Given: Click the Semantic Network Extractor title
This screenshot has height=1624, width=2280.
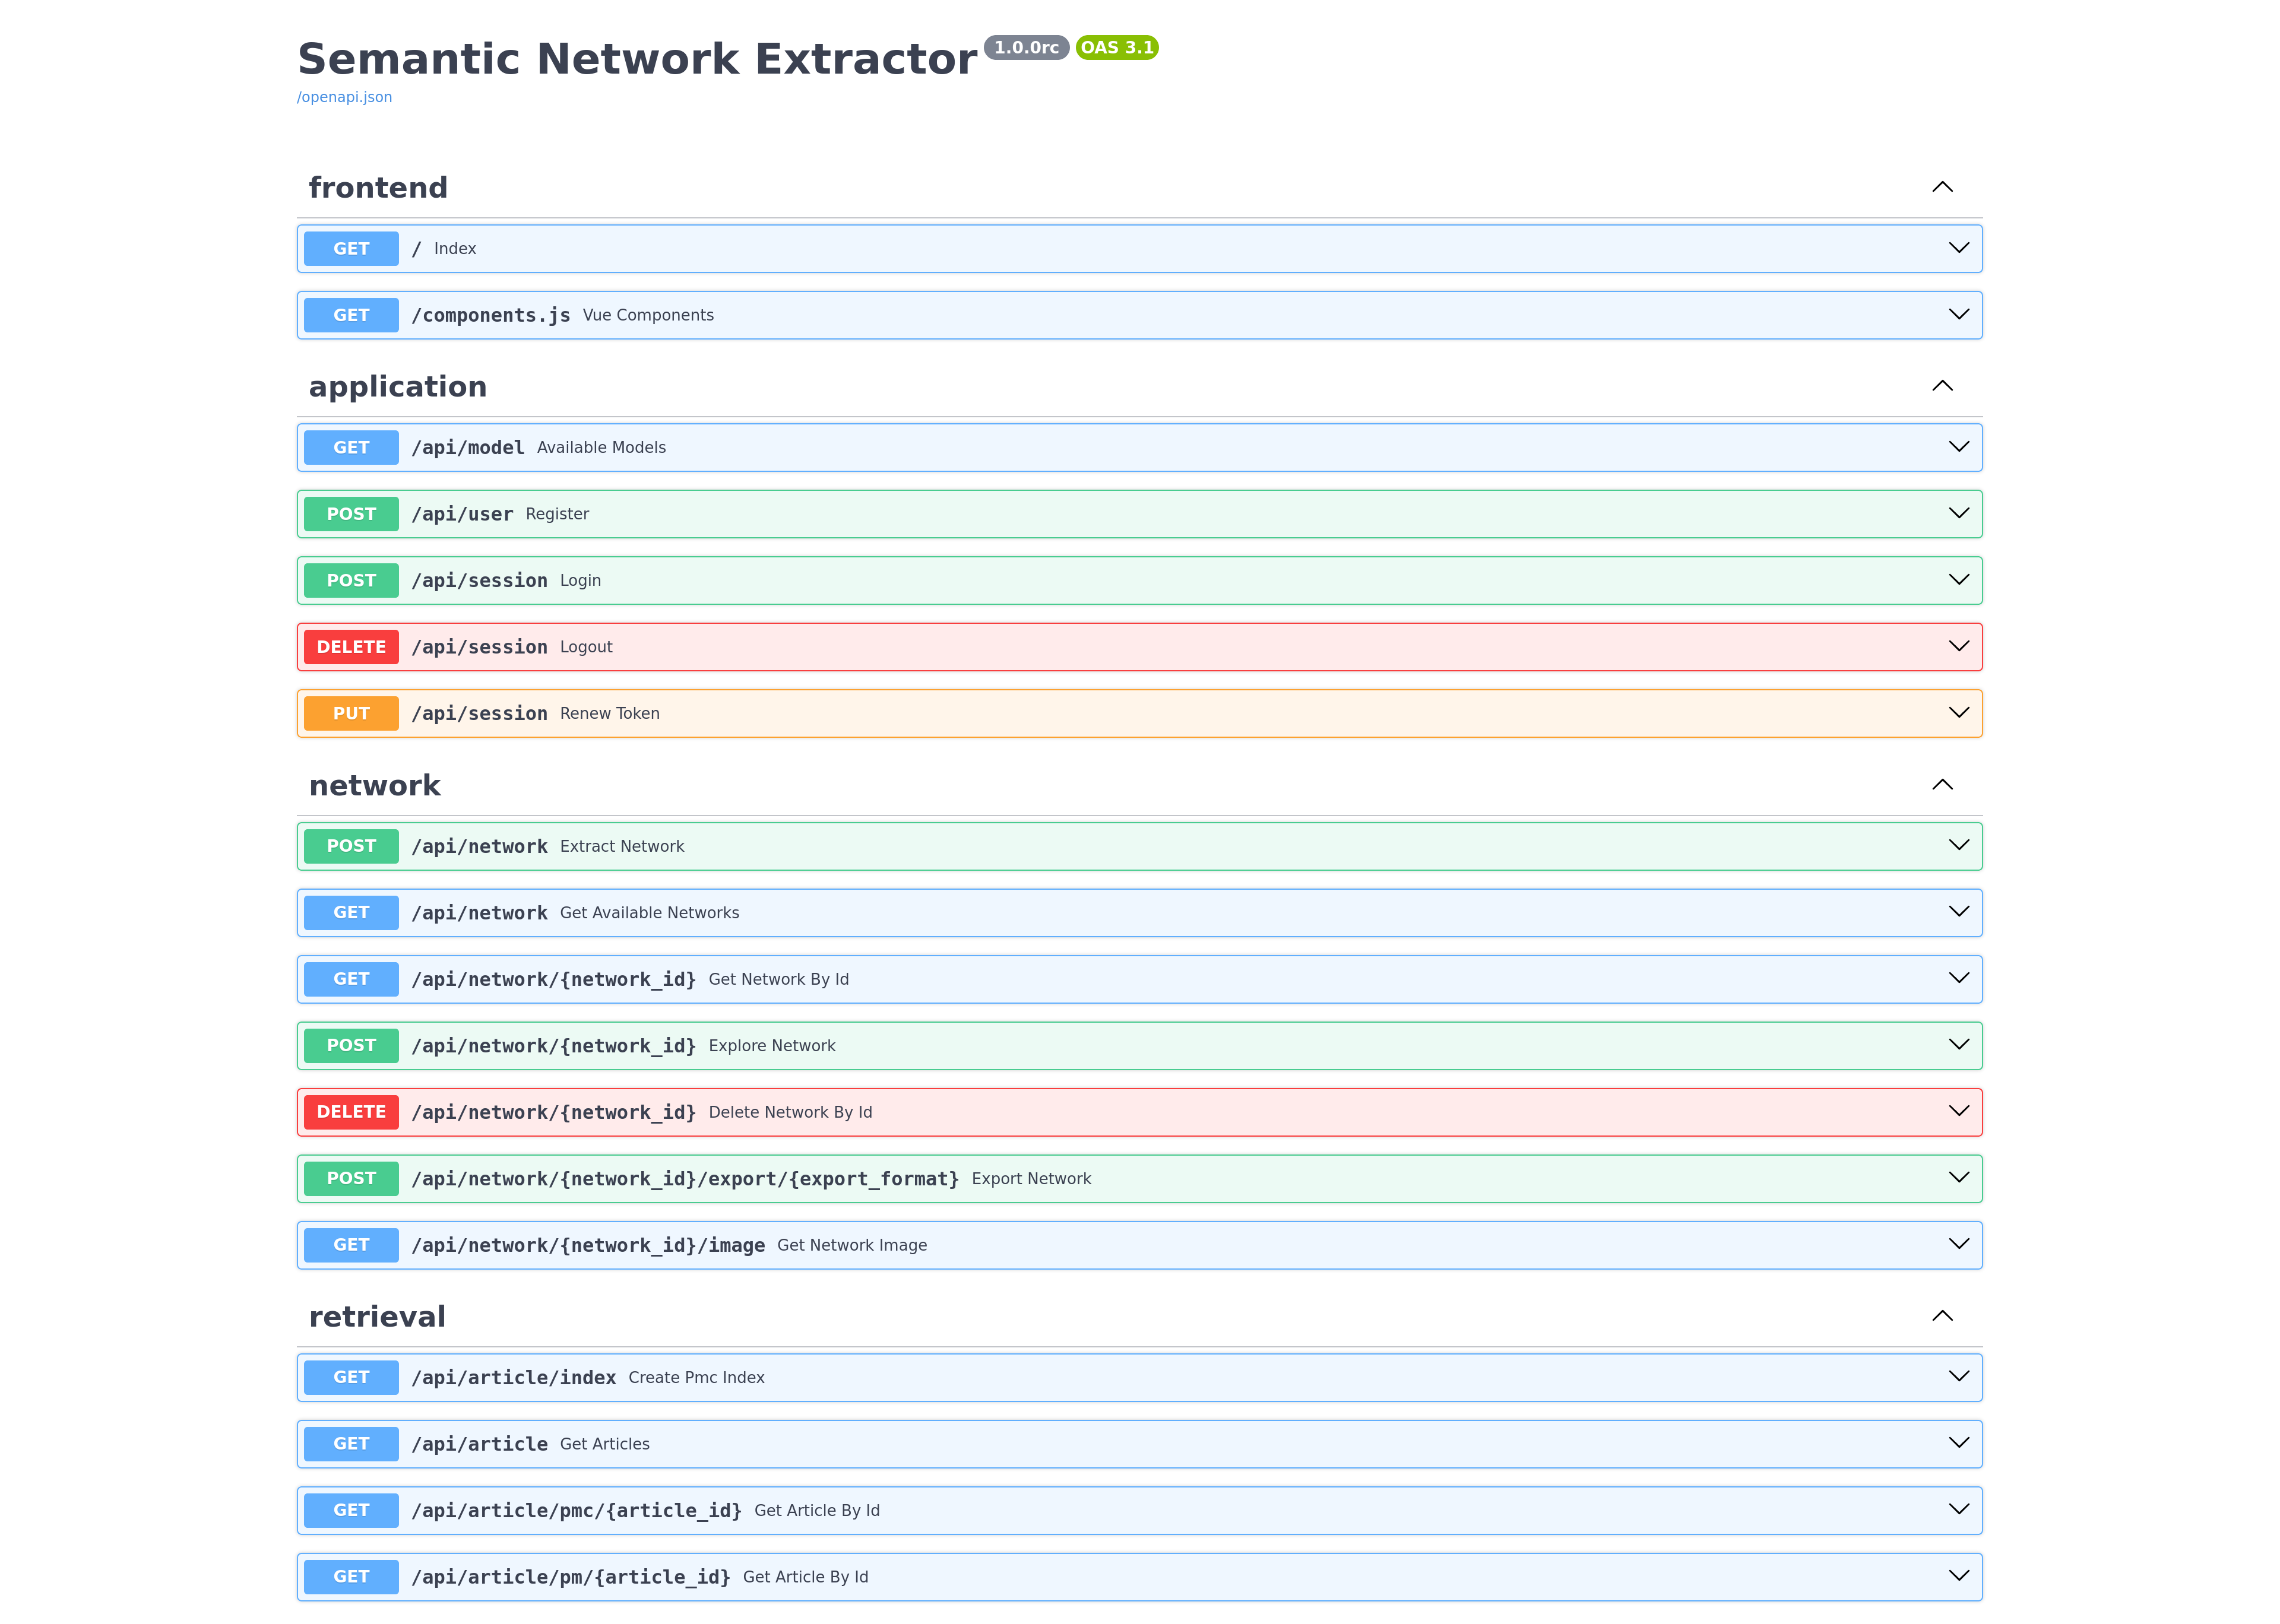Looking at the screenshot, I should click(637, 59).
